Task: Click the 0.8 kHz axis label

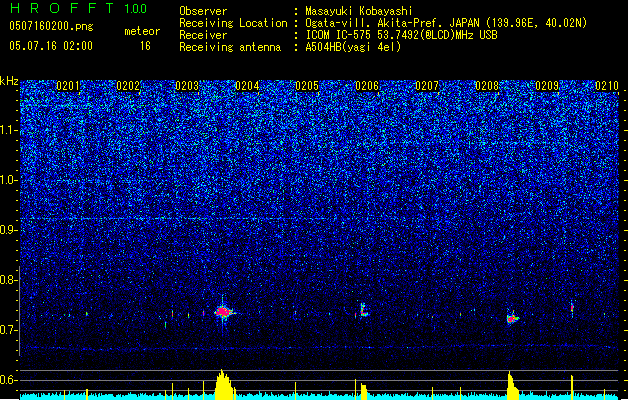Action: click(8, 280)
